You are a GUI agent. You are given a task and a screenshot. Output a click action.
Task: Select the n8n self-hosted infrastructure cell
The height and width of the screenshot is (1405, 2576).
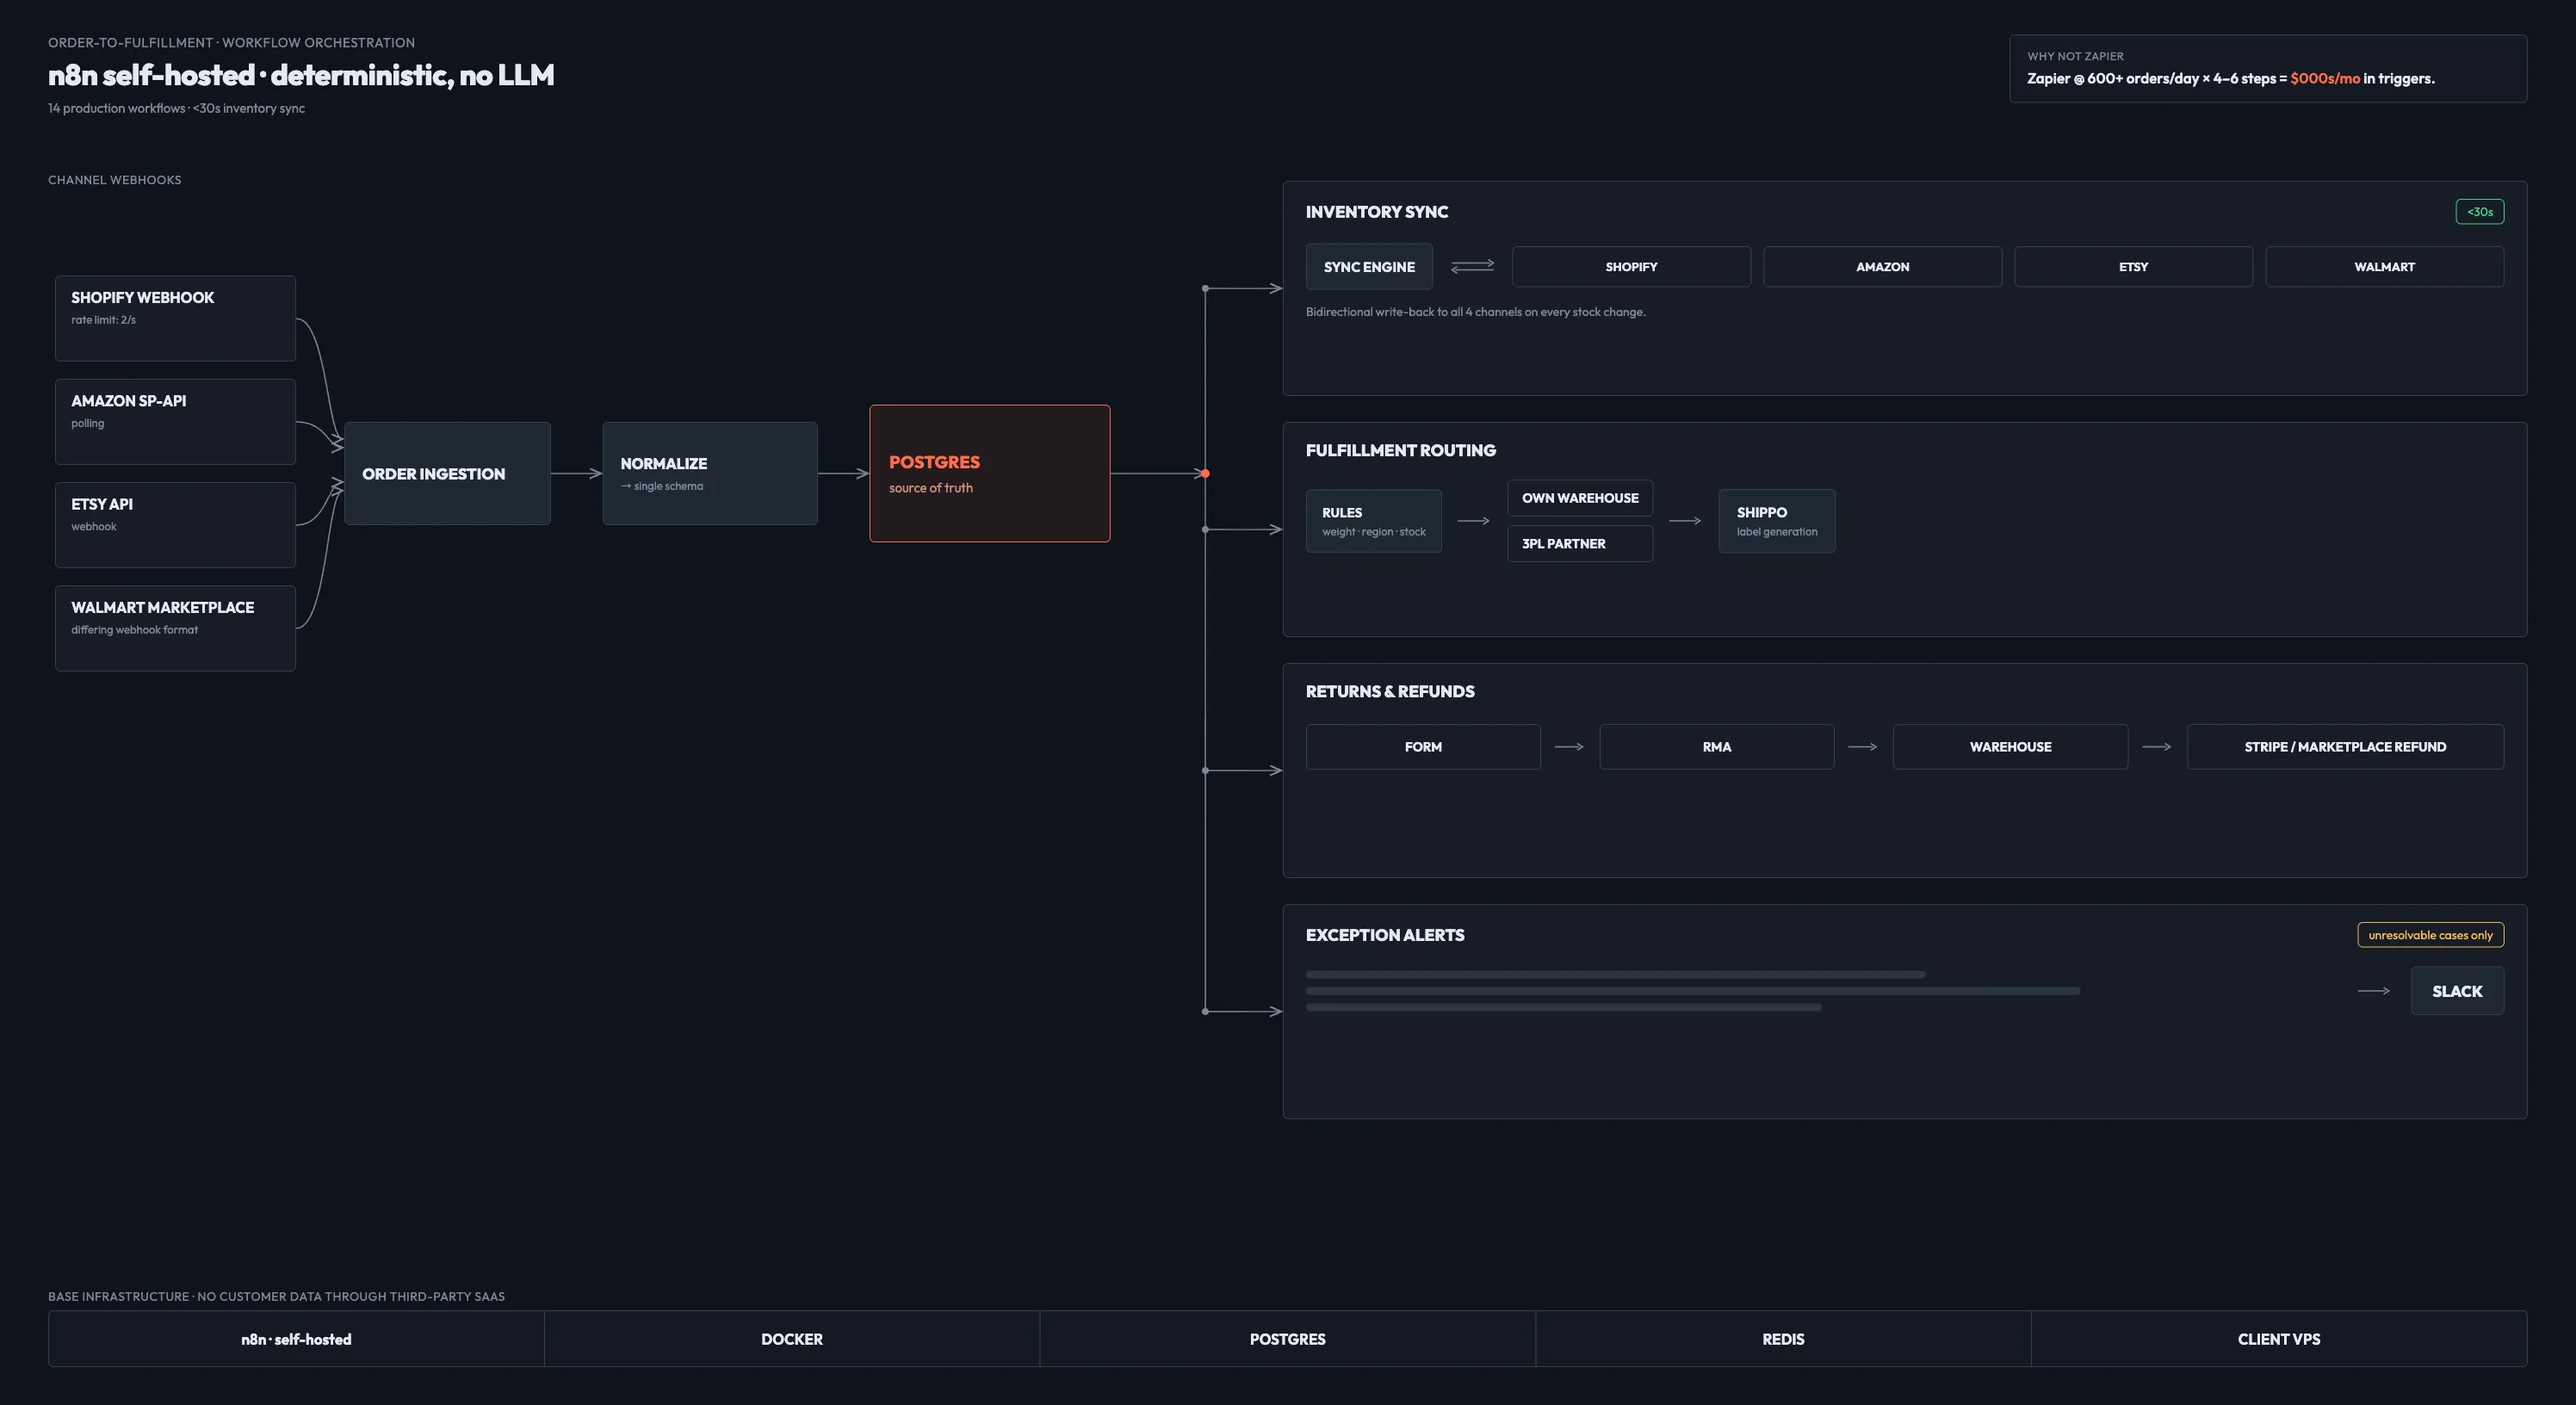pos(296,1339)
